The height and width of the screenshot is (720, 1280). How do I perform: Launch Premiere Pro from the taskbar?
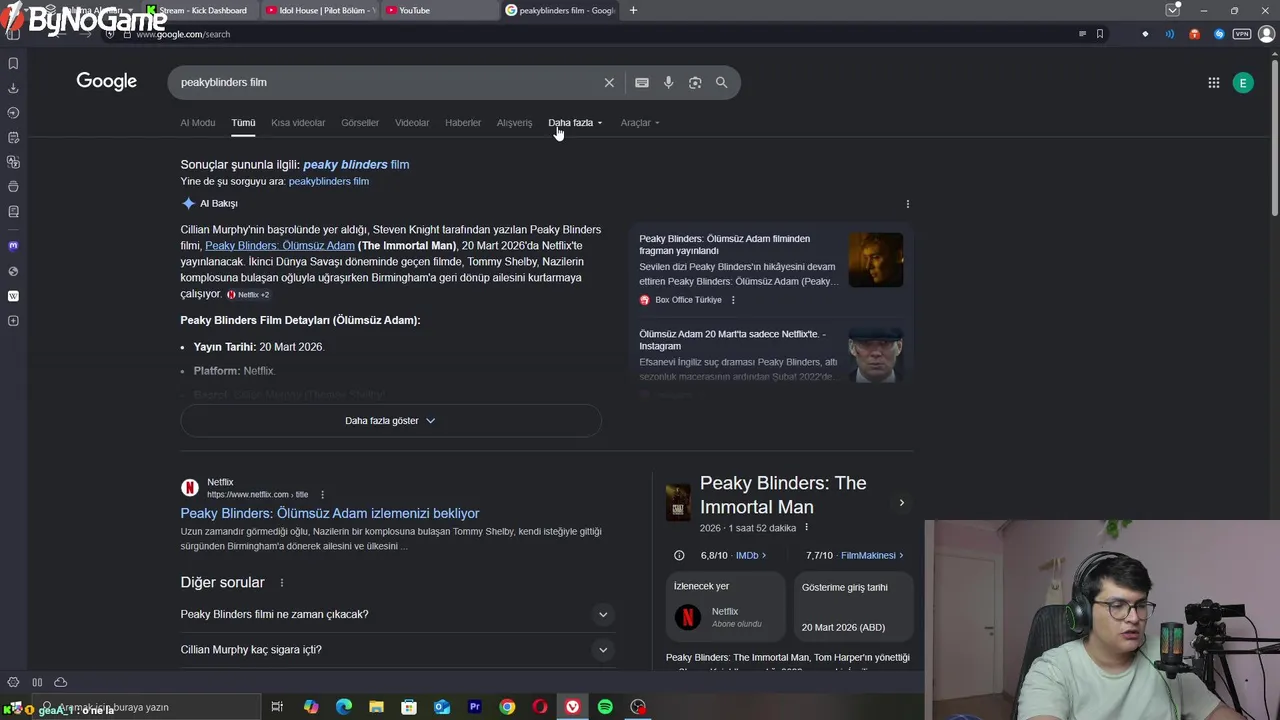475,707
